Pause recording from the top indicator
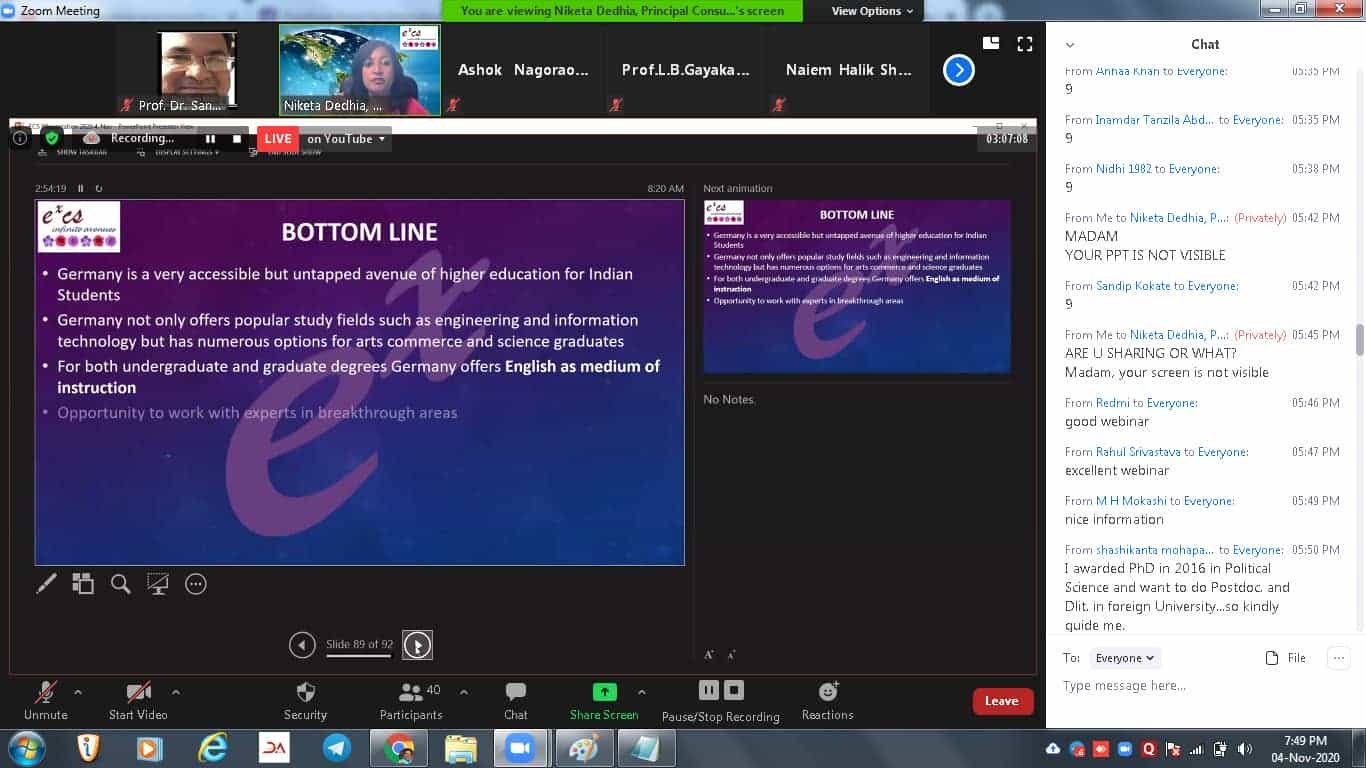1366x768 pixels. (x=211, y=139)
